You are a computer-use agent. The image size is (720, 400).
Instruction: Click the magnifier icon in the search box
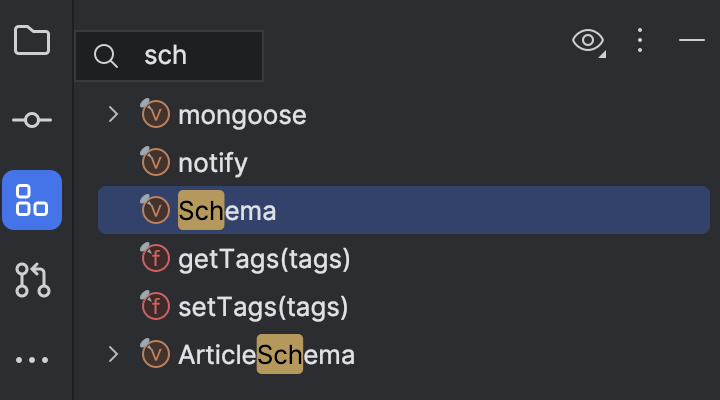106,56
